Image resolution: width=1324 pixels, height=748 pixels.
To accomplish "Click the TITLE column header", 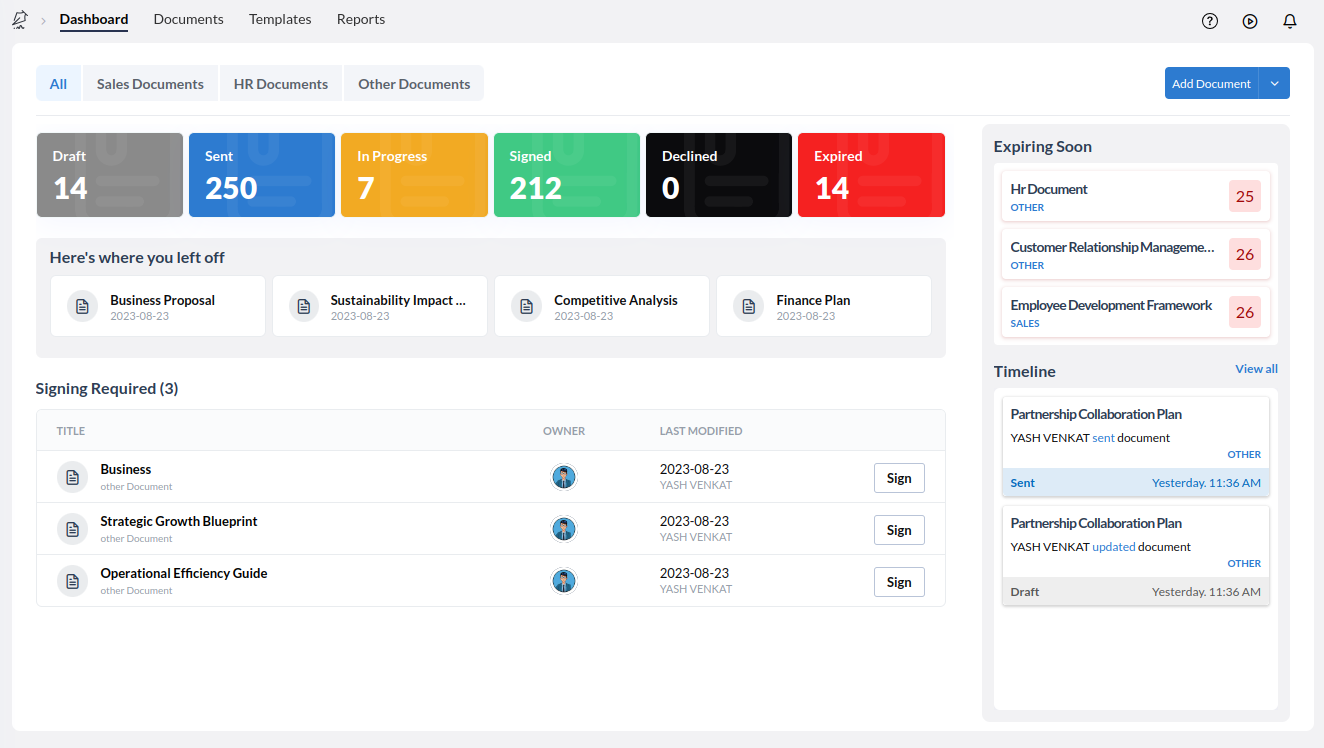I will pyautogui.click(x=71, y=431).
